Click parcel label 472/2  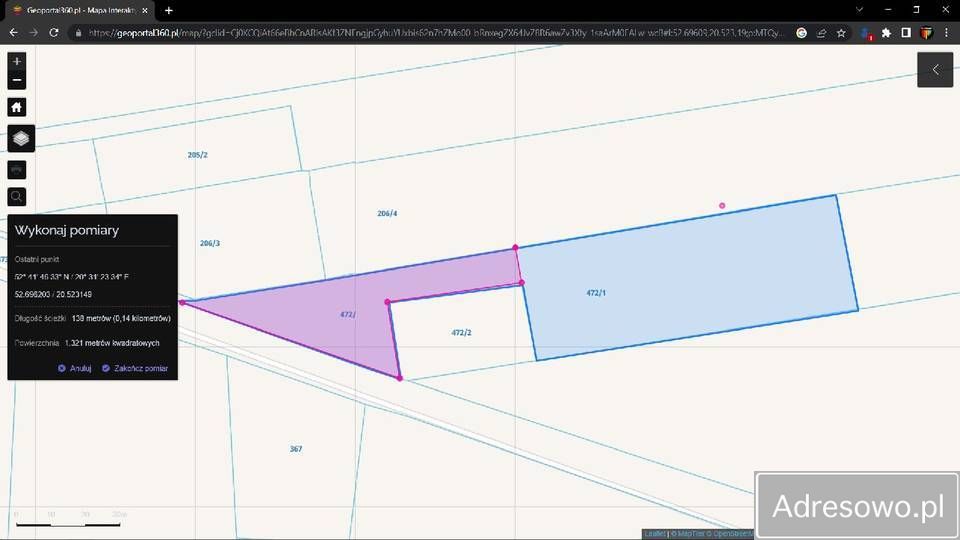[x=461, y=333]
